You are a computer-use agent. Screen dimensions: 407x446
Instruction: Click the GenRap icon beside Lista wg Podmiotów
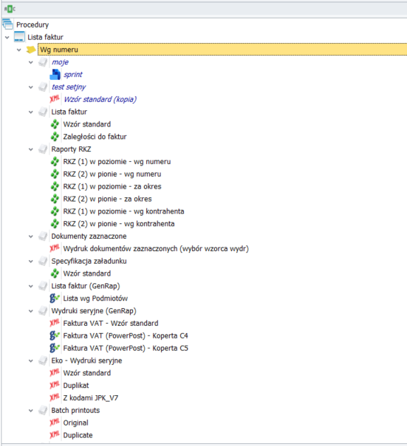(x=55, y=298)
